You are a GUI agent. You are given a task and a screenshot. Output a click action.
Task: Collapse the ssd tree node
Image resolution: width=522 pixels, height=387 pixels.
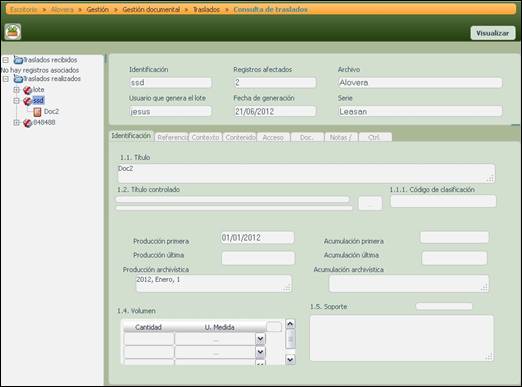pos(16,100)
